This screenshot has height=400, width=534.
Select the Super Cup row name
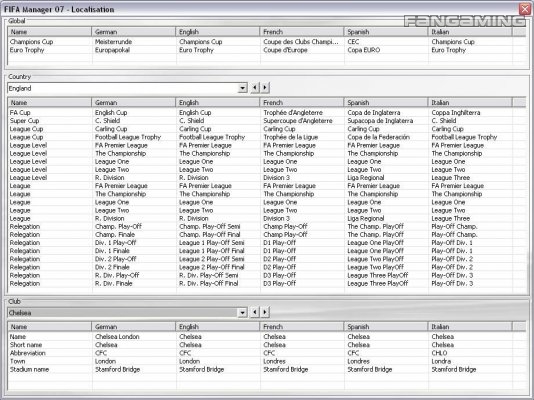point(25,121)
